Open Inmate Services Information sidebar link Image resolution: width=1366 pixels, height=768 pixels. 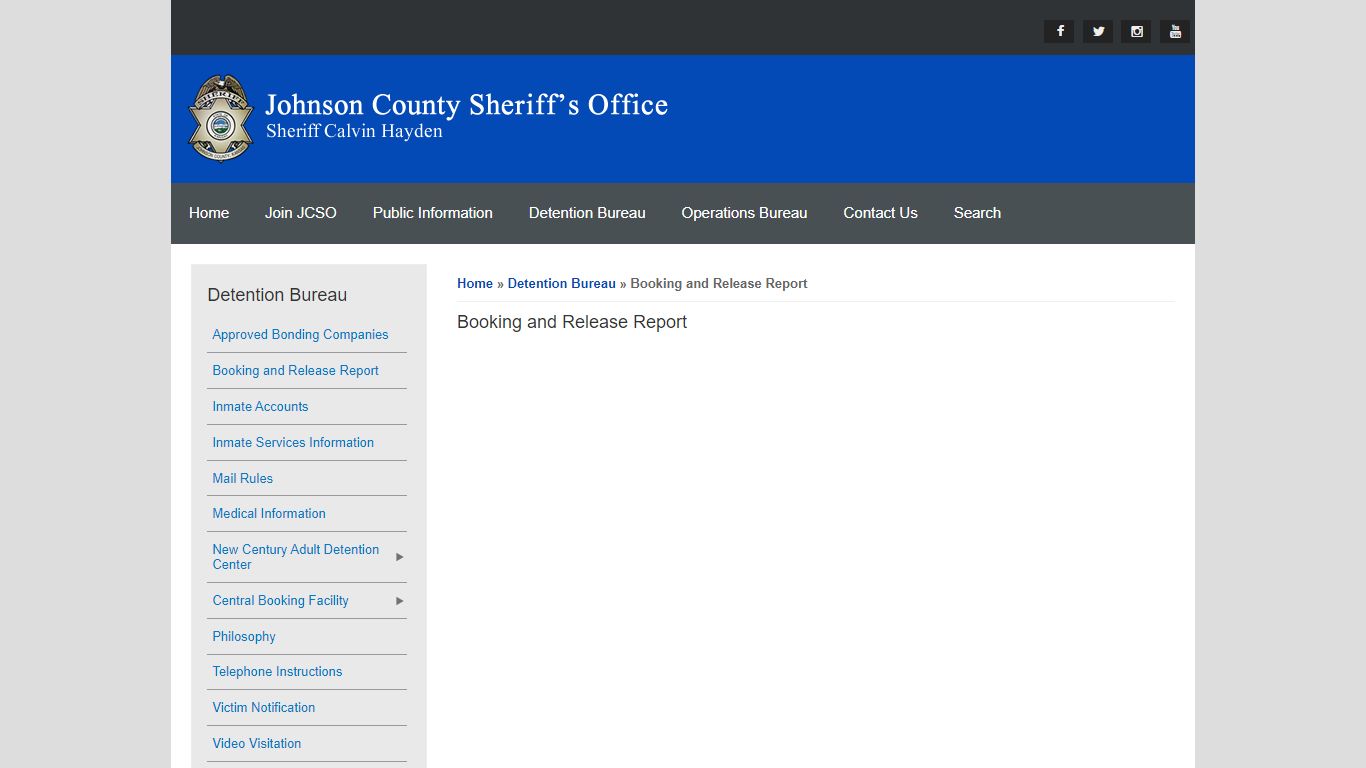pyautogui.click(x=293, y=443)
